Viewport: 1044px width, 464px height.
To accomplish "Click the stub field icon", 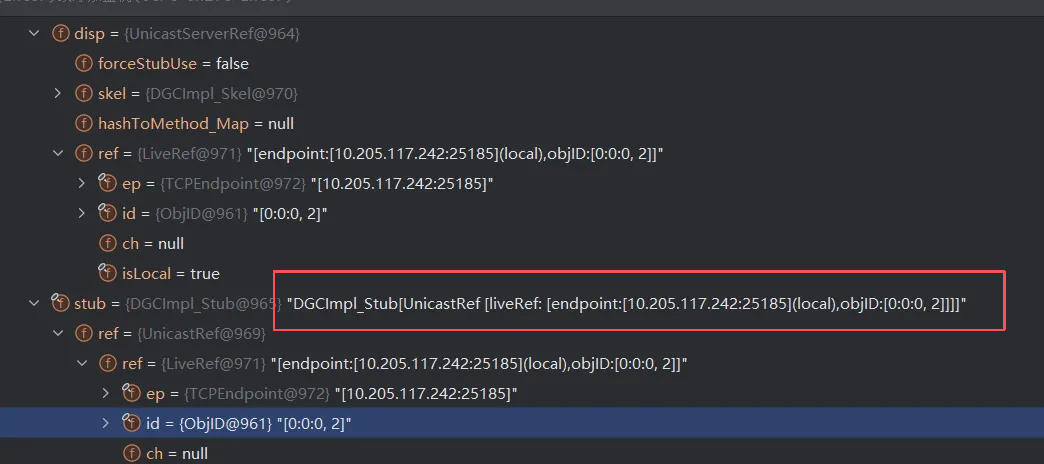I will tap(61, 303).
